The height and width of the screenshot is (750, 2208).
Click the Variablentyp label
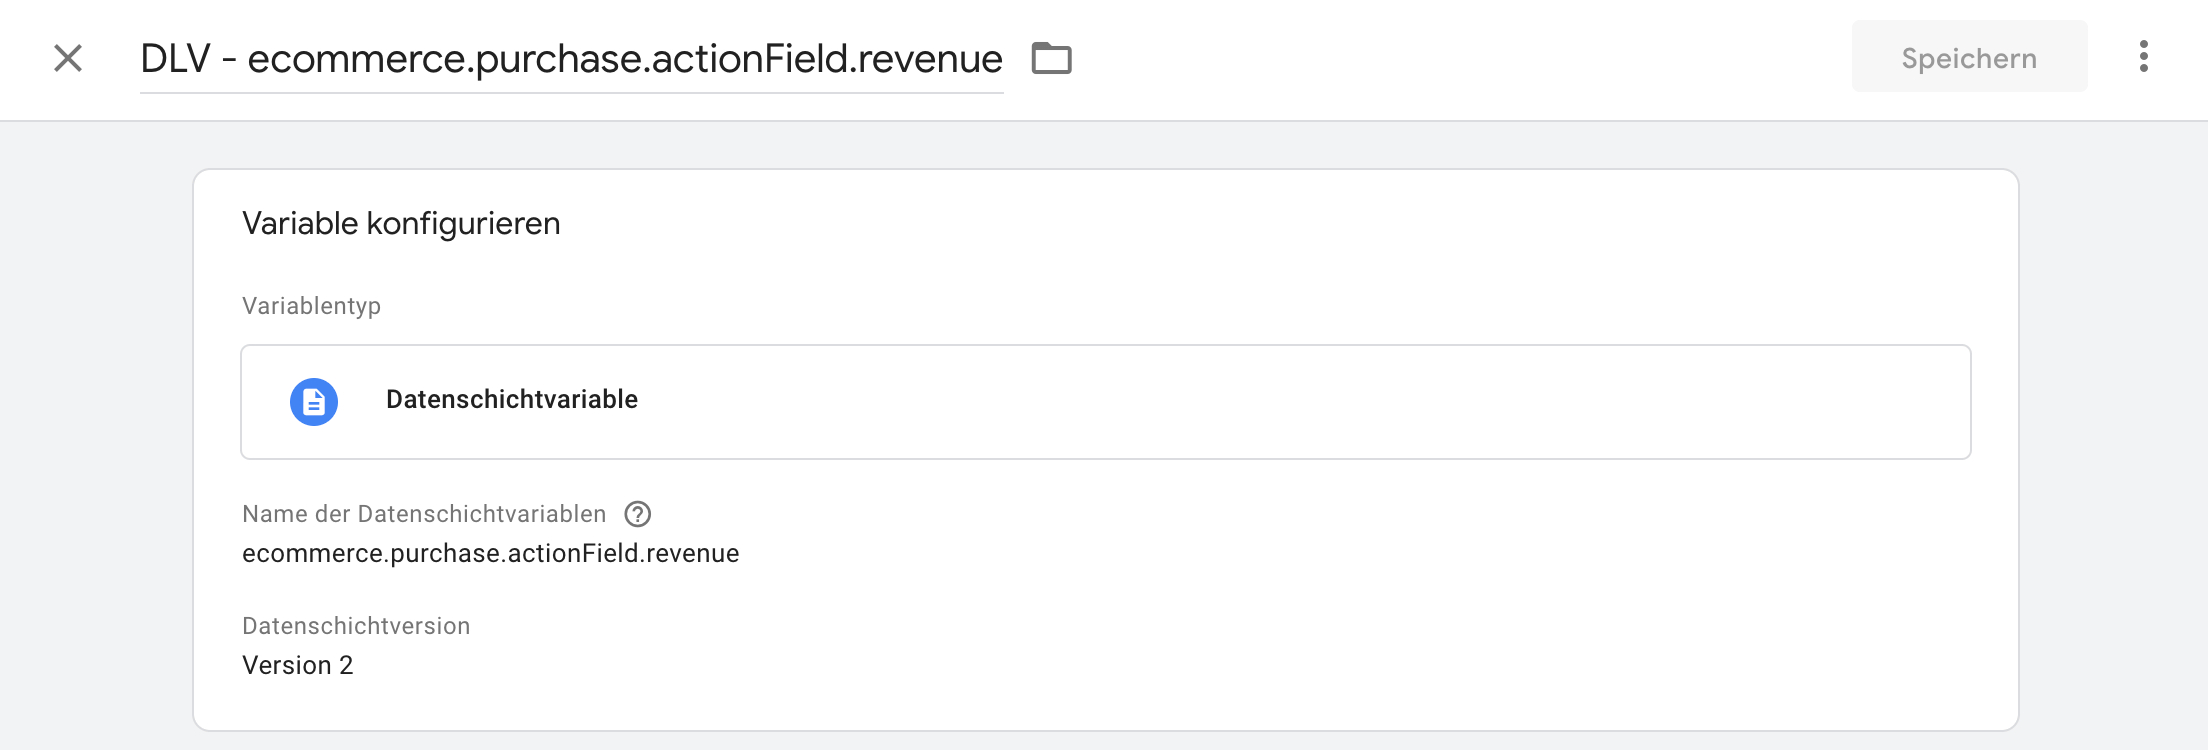[x=311, y=306]
